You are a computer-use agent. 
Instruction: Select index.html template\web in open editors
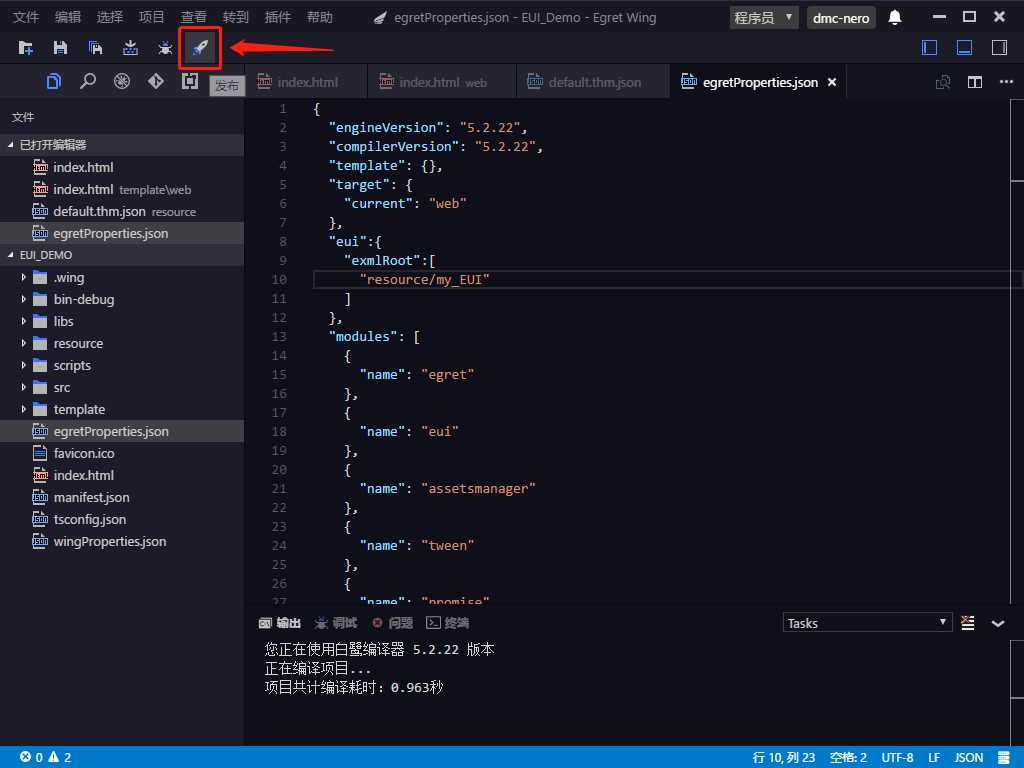tap(122, 189)
